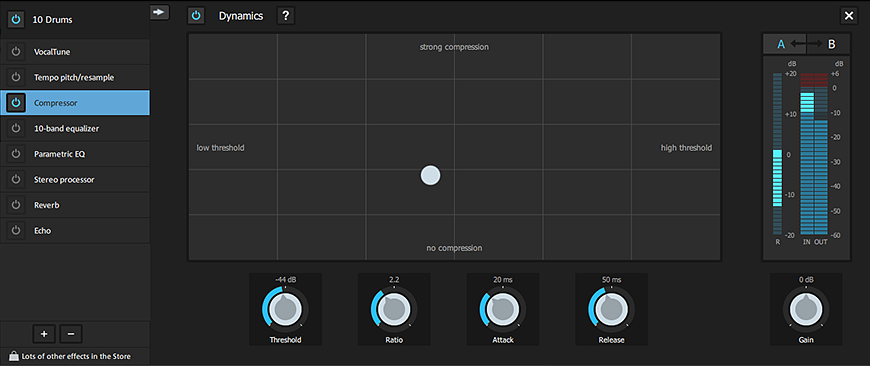Click the A to B copy arrow
Image resolution: width=870 pixels, height=366 pixels.
click(x=806, y=44)
